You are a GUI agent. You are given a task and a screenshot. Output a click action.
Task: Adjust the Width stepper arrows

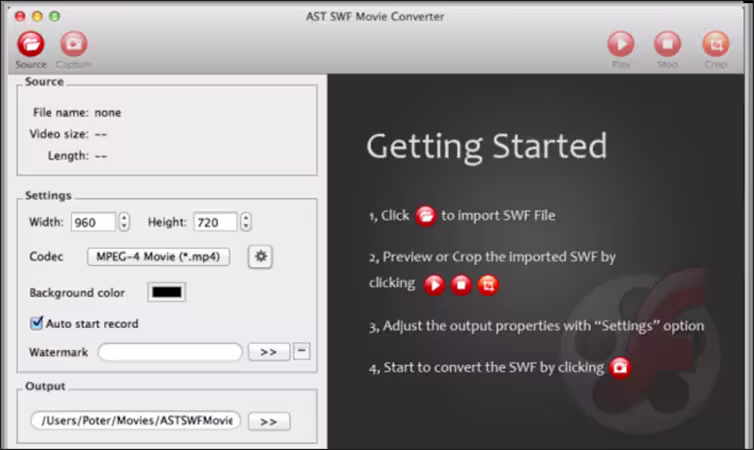point(124,222)
